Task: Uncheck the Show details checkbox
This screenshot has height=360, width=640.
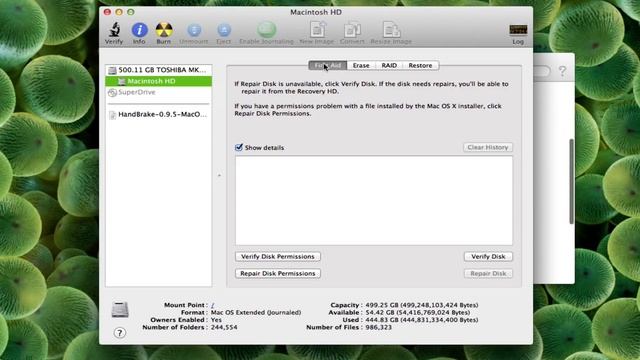Action: tap(239, 147)
